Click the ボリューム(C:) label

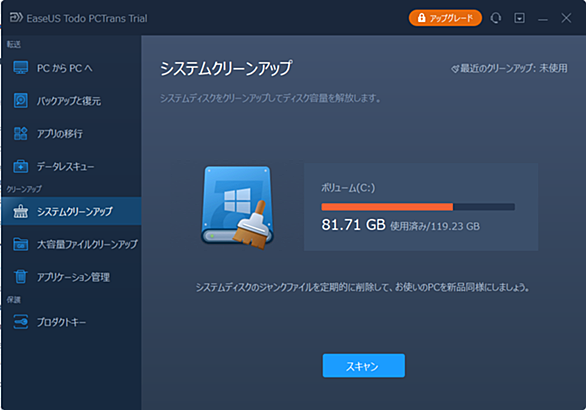[348, 188]
